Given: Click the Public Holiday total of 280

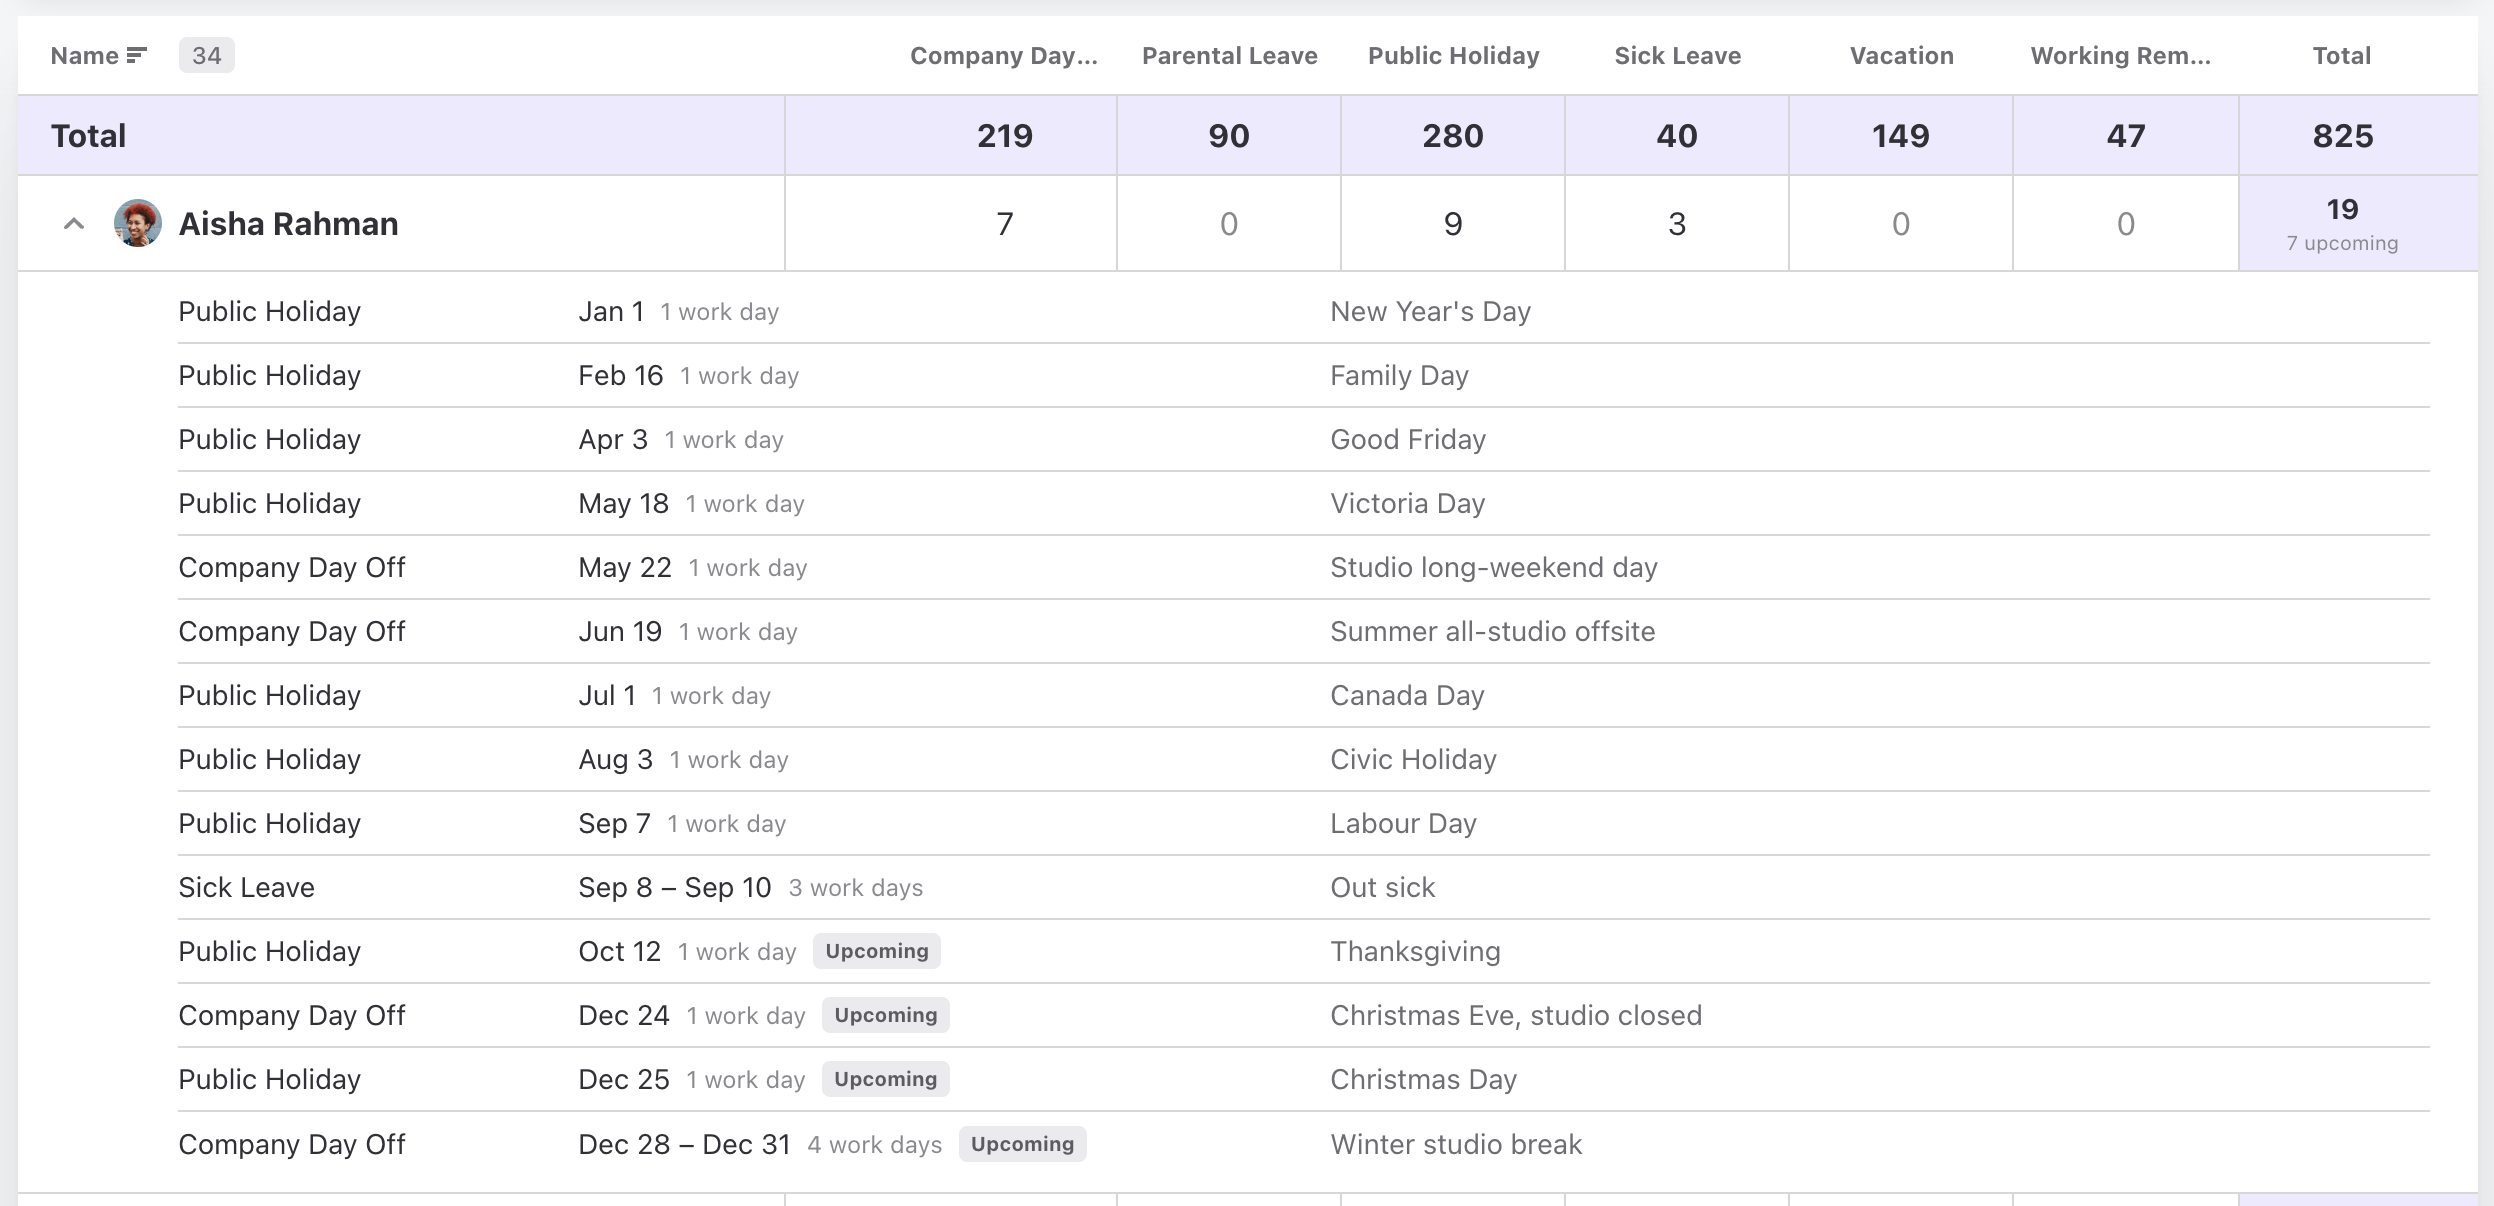Looking at the screenshot, I should coord(1453,136).
